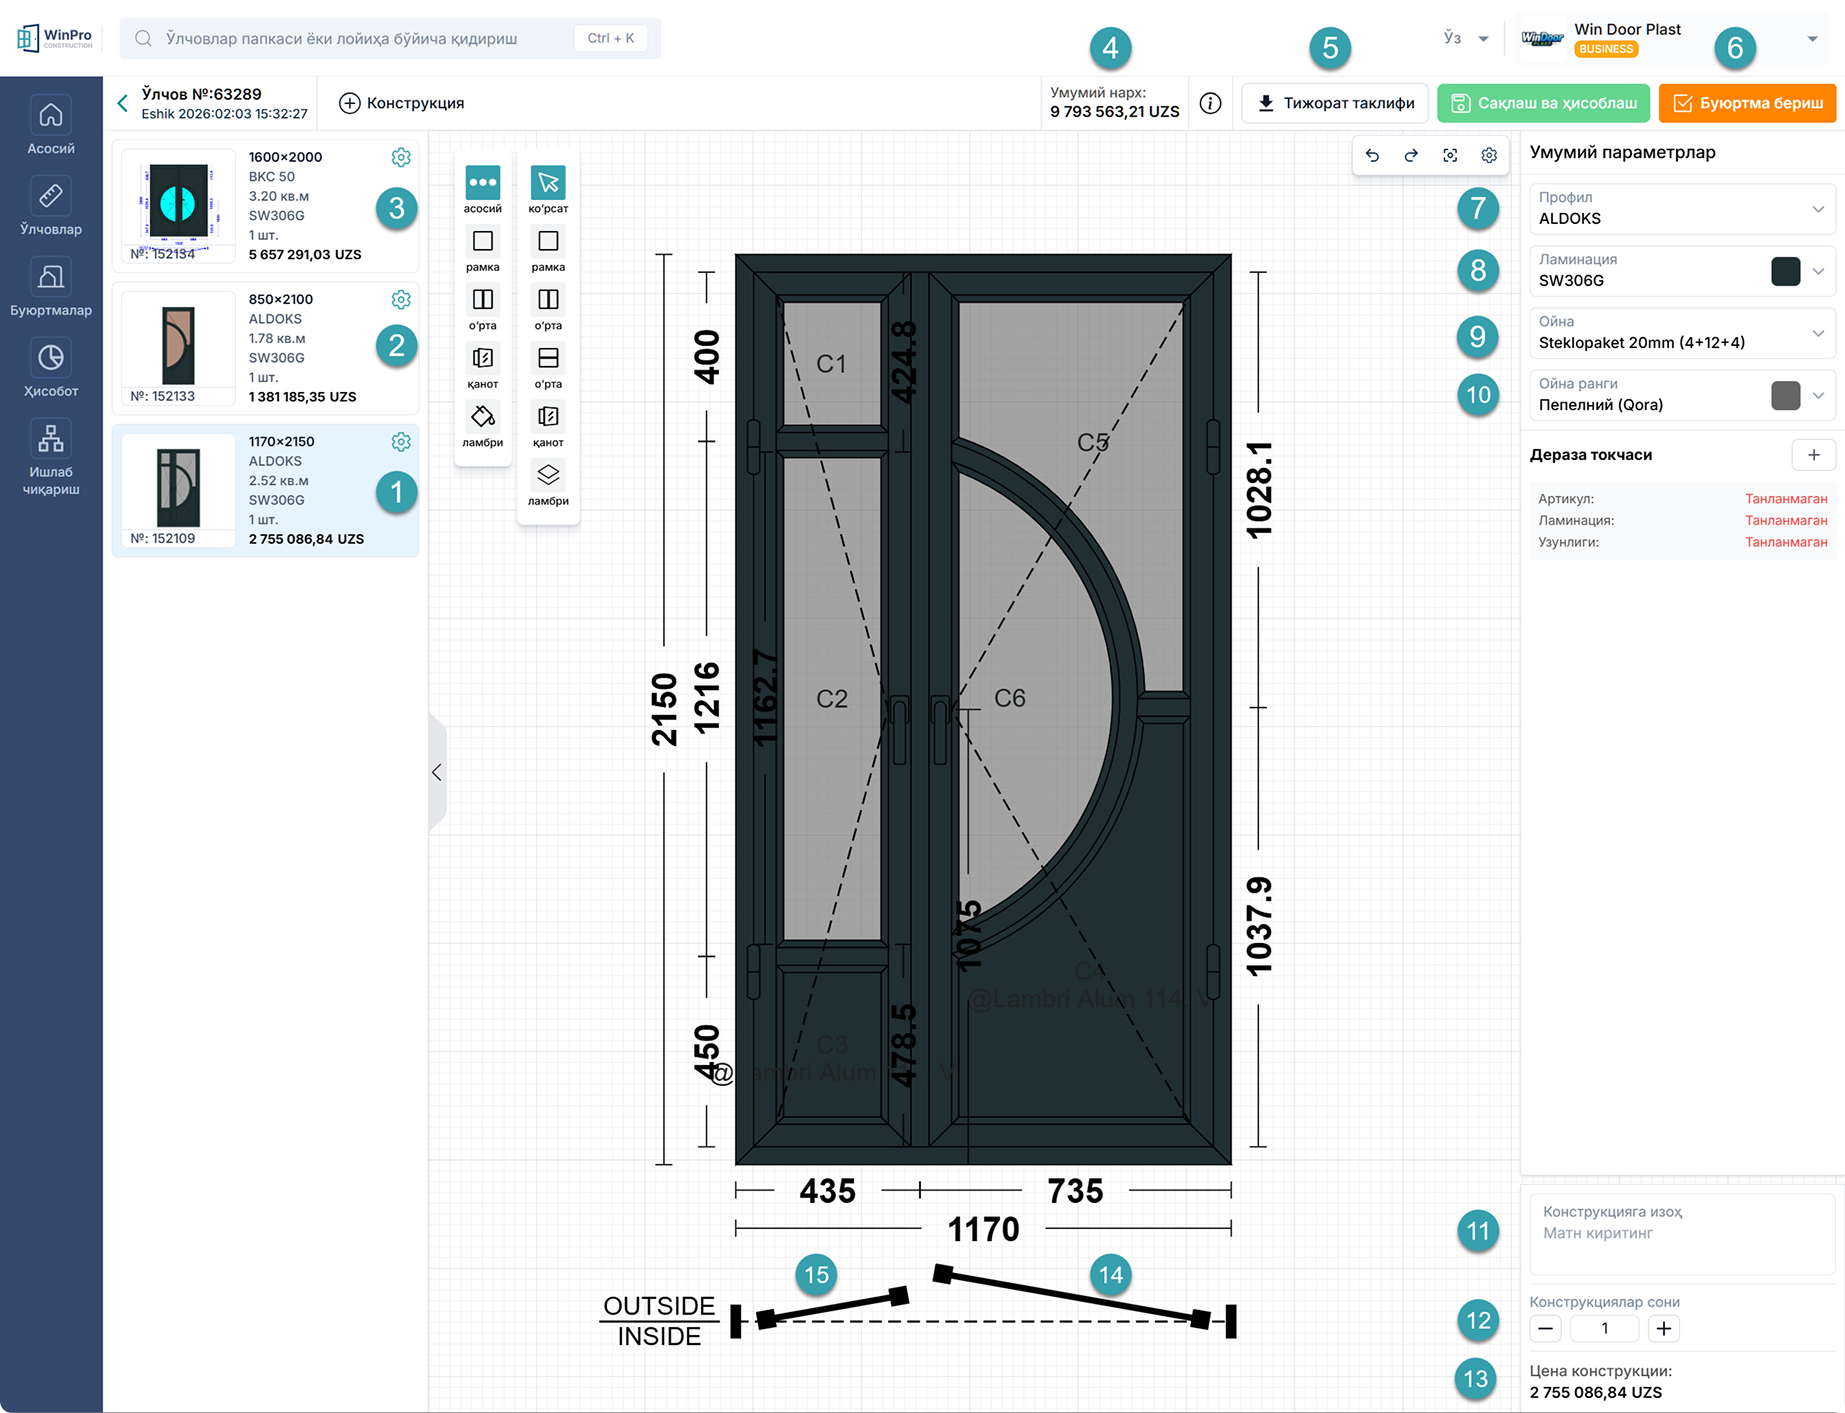Click the redo arrow icon
1845x1413 pixels.
click(1411, 155)
